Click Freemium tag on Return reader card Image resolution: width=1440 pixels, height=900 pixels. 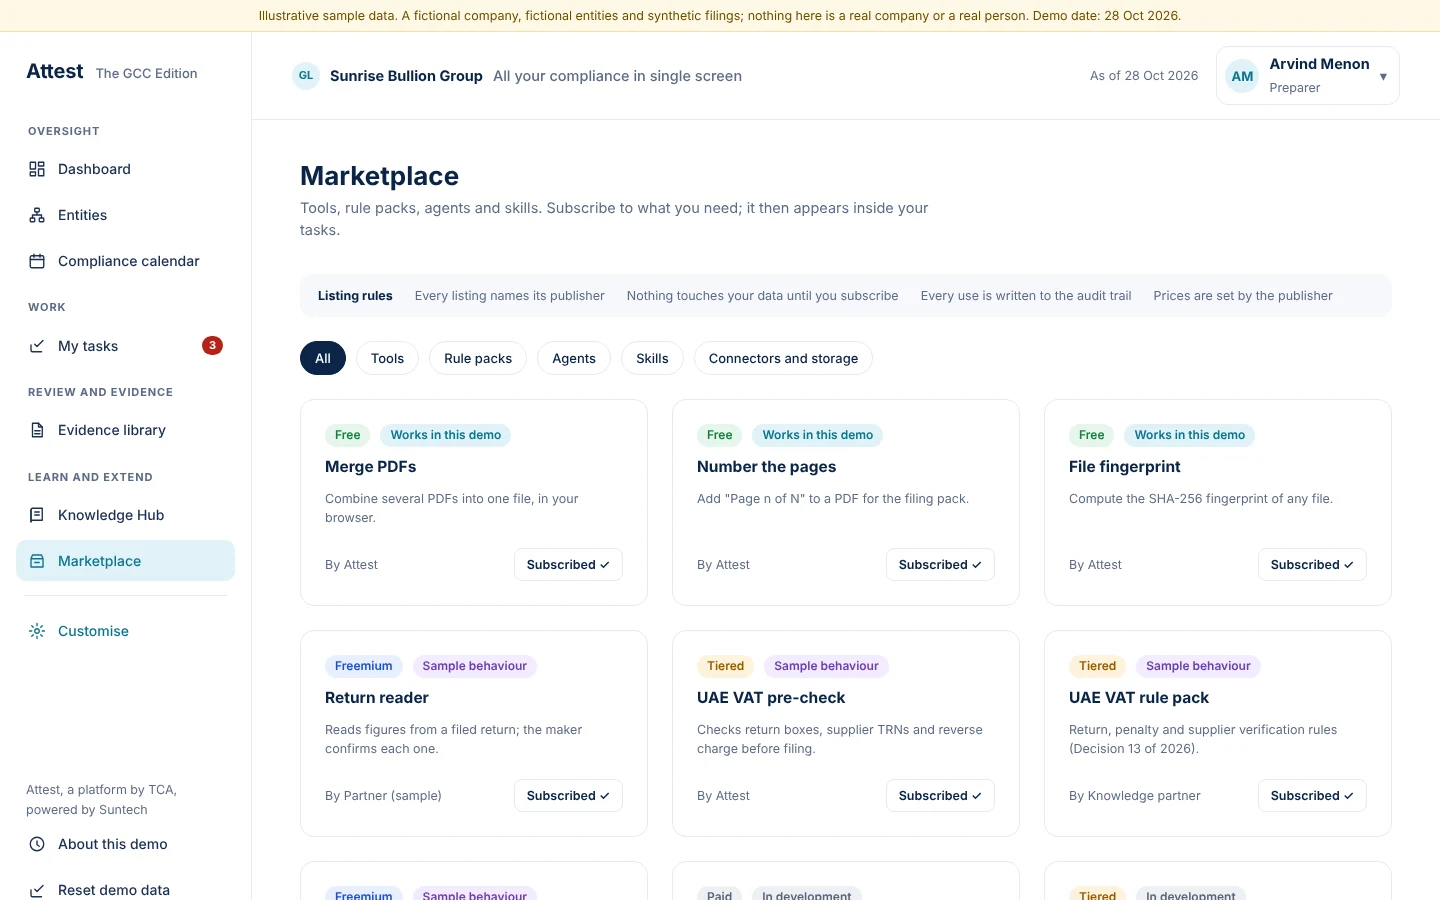363,666
